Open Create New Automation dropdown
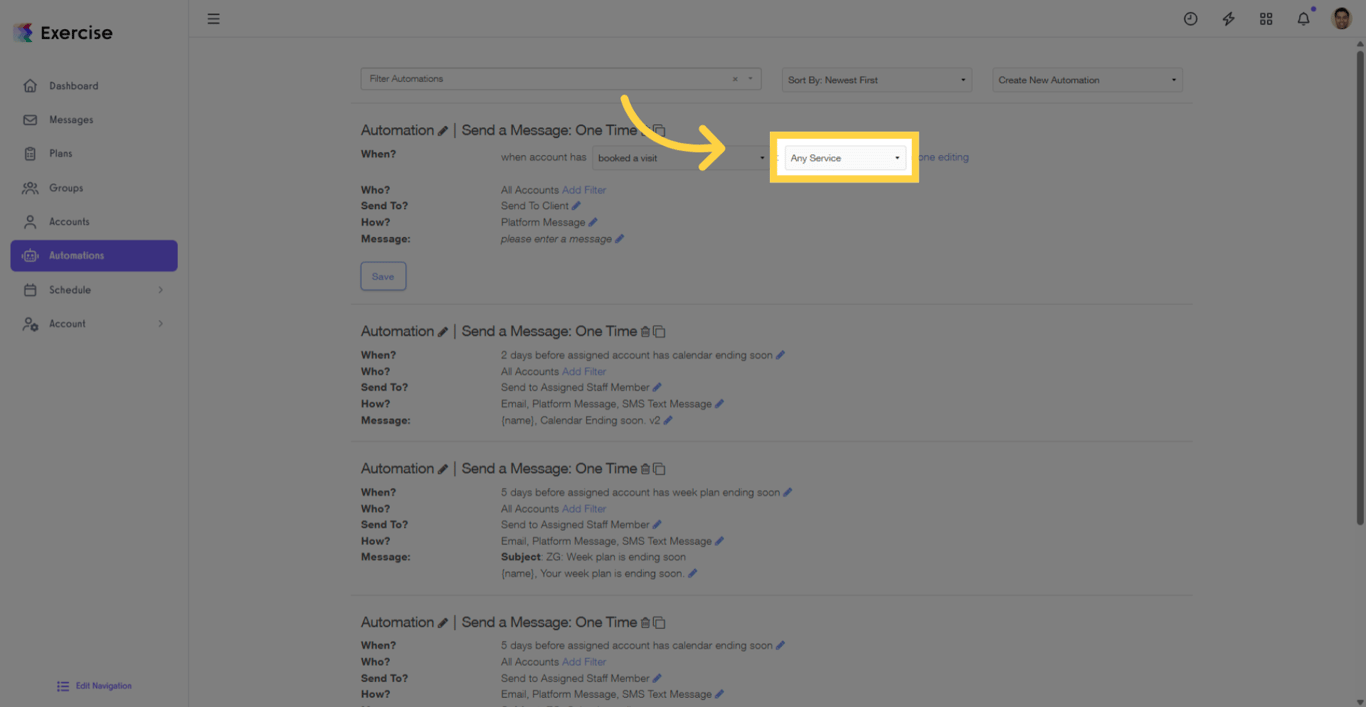The width and height of the screenshot is (1366, 707). 1086,80
